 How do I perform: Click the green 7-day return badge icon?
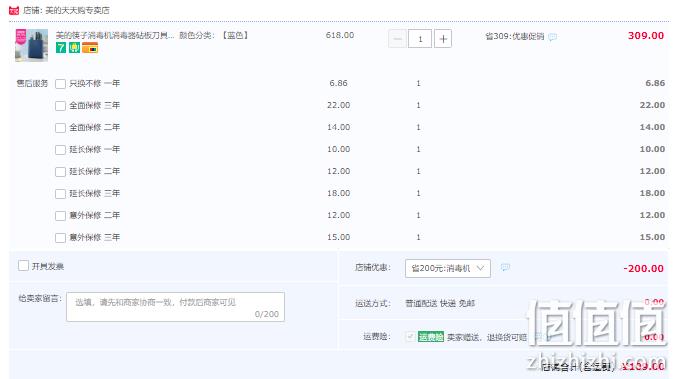tap(61, 48)
